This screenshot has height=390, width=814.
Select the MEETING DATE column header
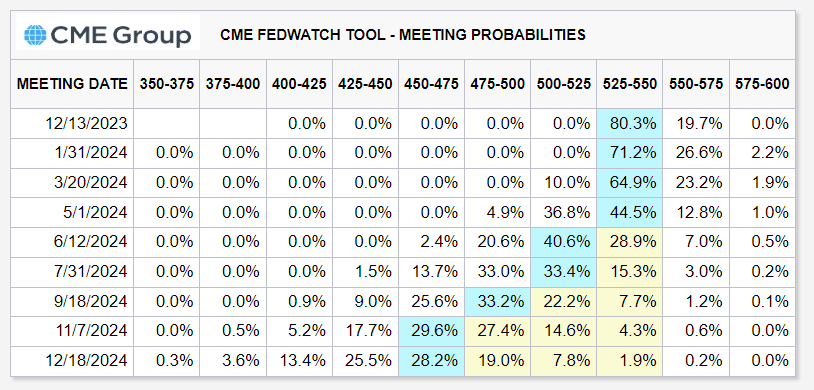(x=72, y=84)
